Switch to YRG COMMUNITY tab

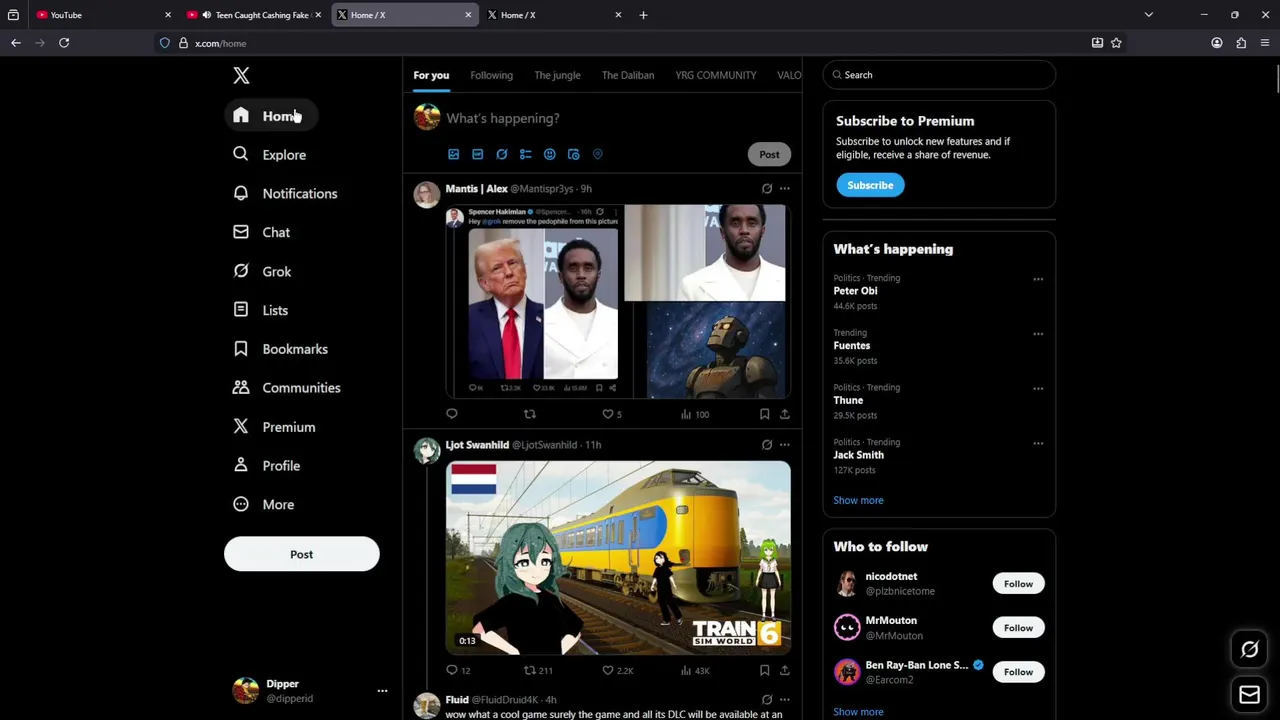tap(716, 75)
